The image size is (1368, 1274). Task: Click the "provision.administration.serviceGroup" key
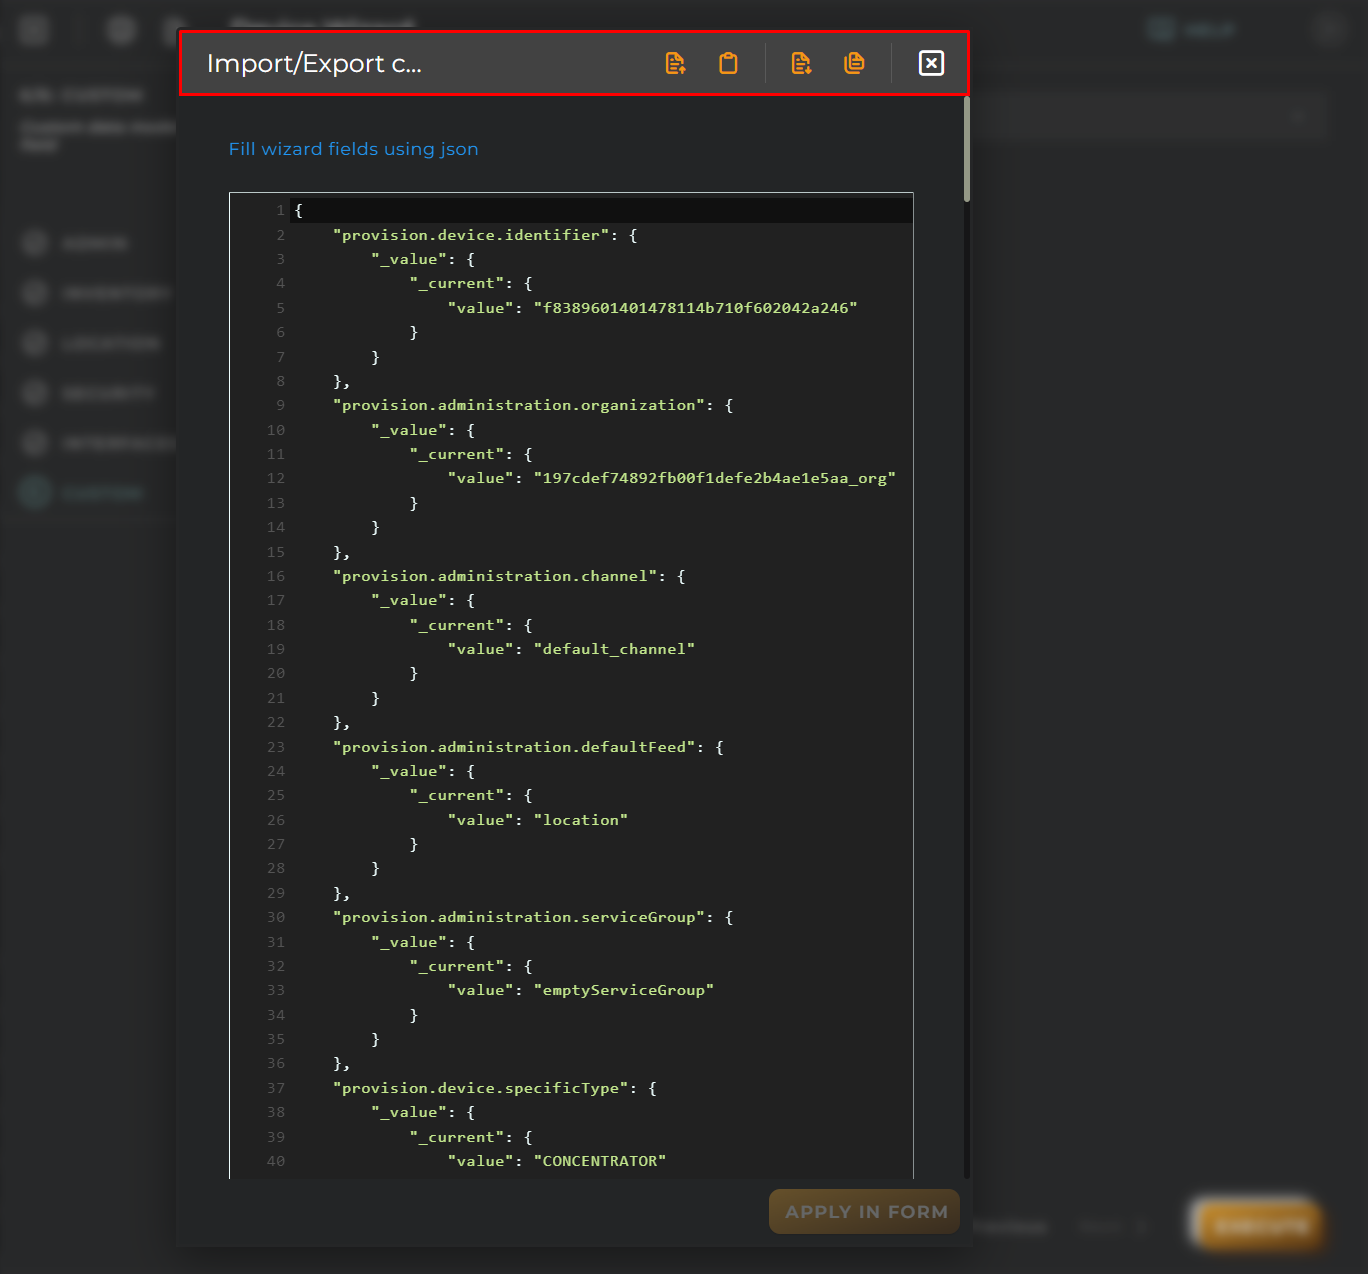[x=519, y=917]
